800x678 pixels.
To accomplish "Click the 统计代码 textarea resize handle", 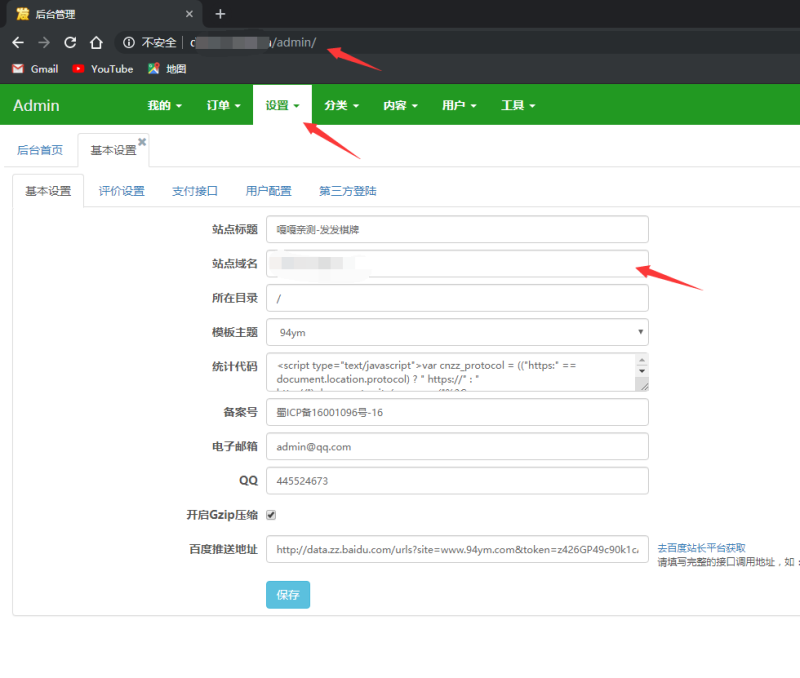I will point(643,386).
